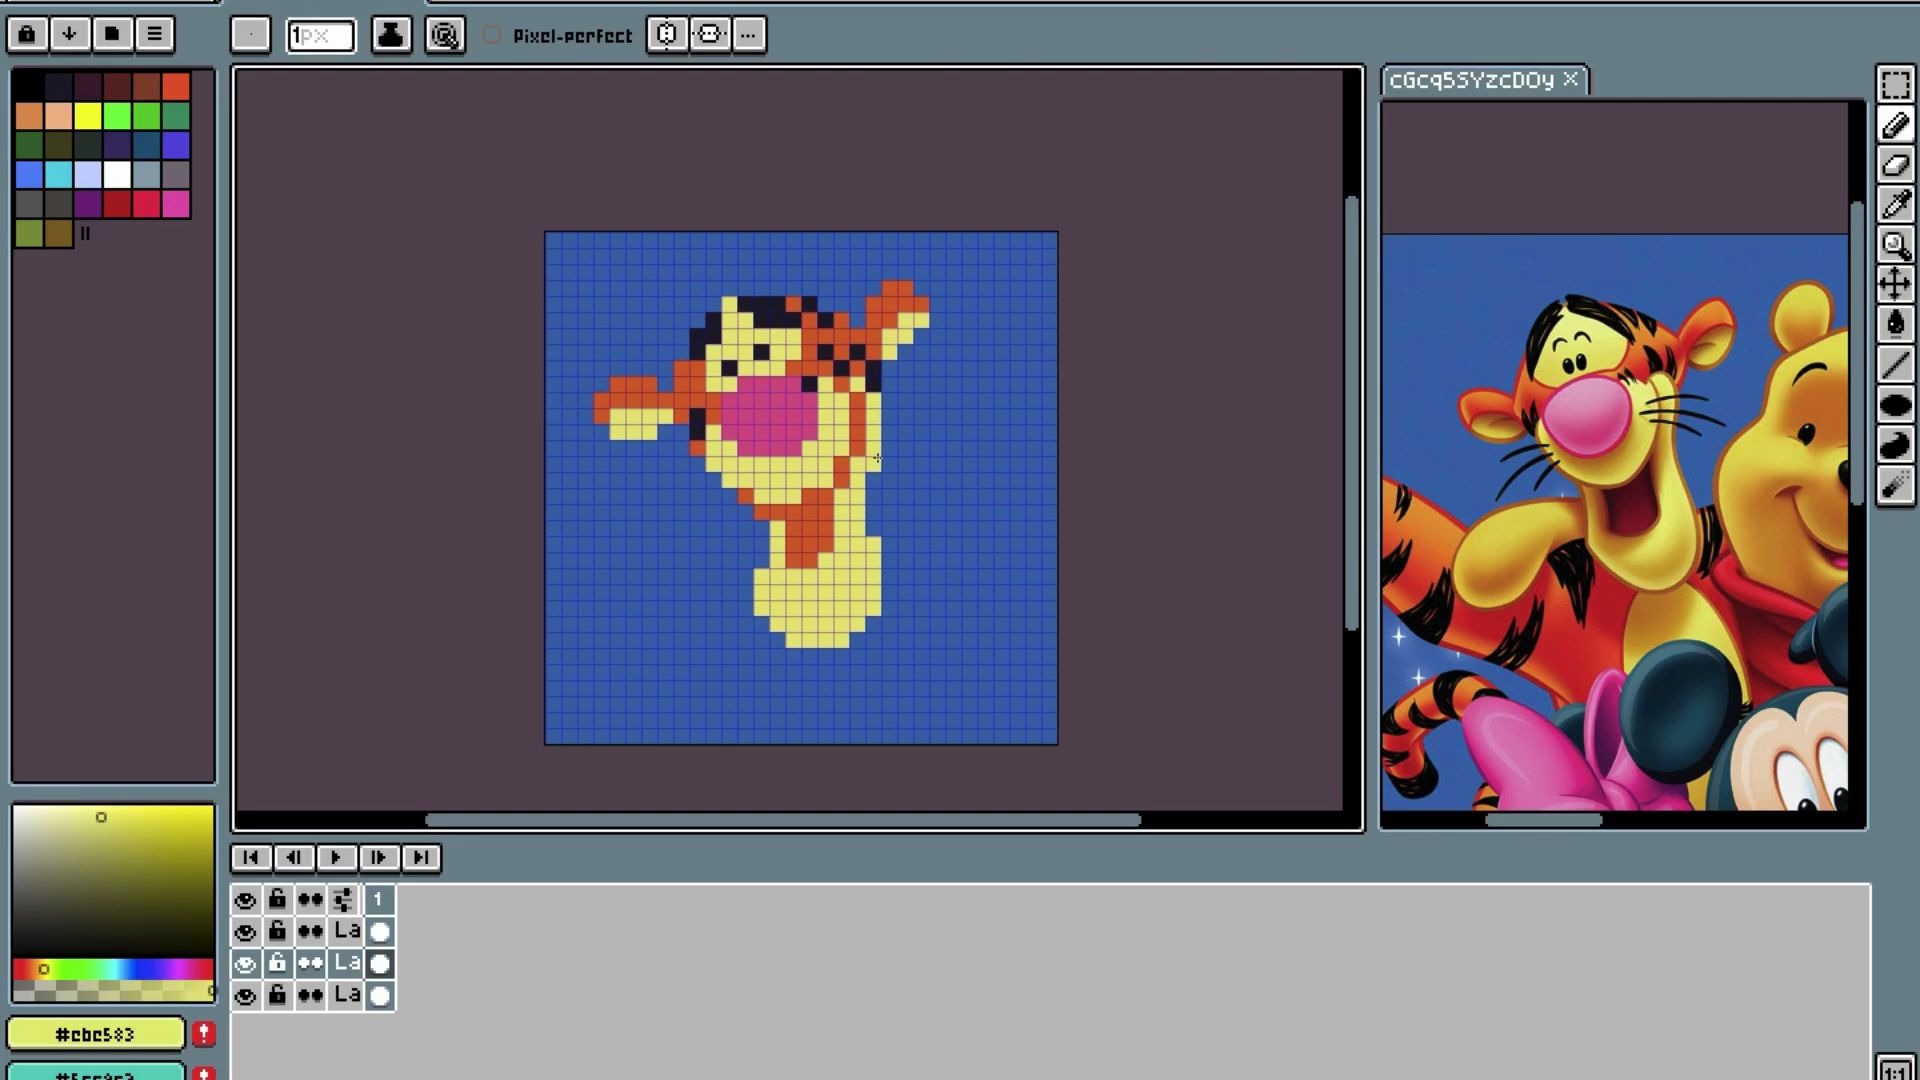This screenshot has height=1080, width=1920.
Task: Select the Line tool
Action: click(x=1895, y=365)
